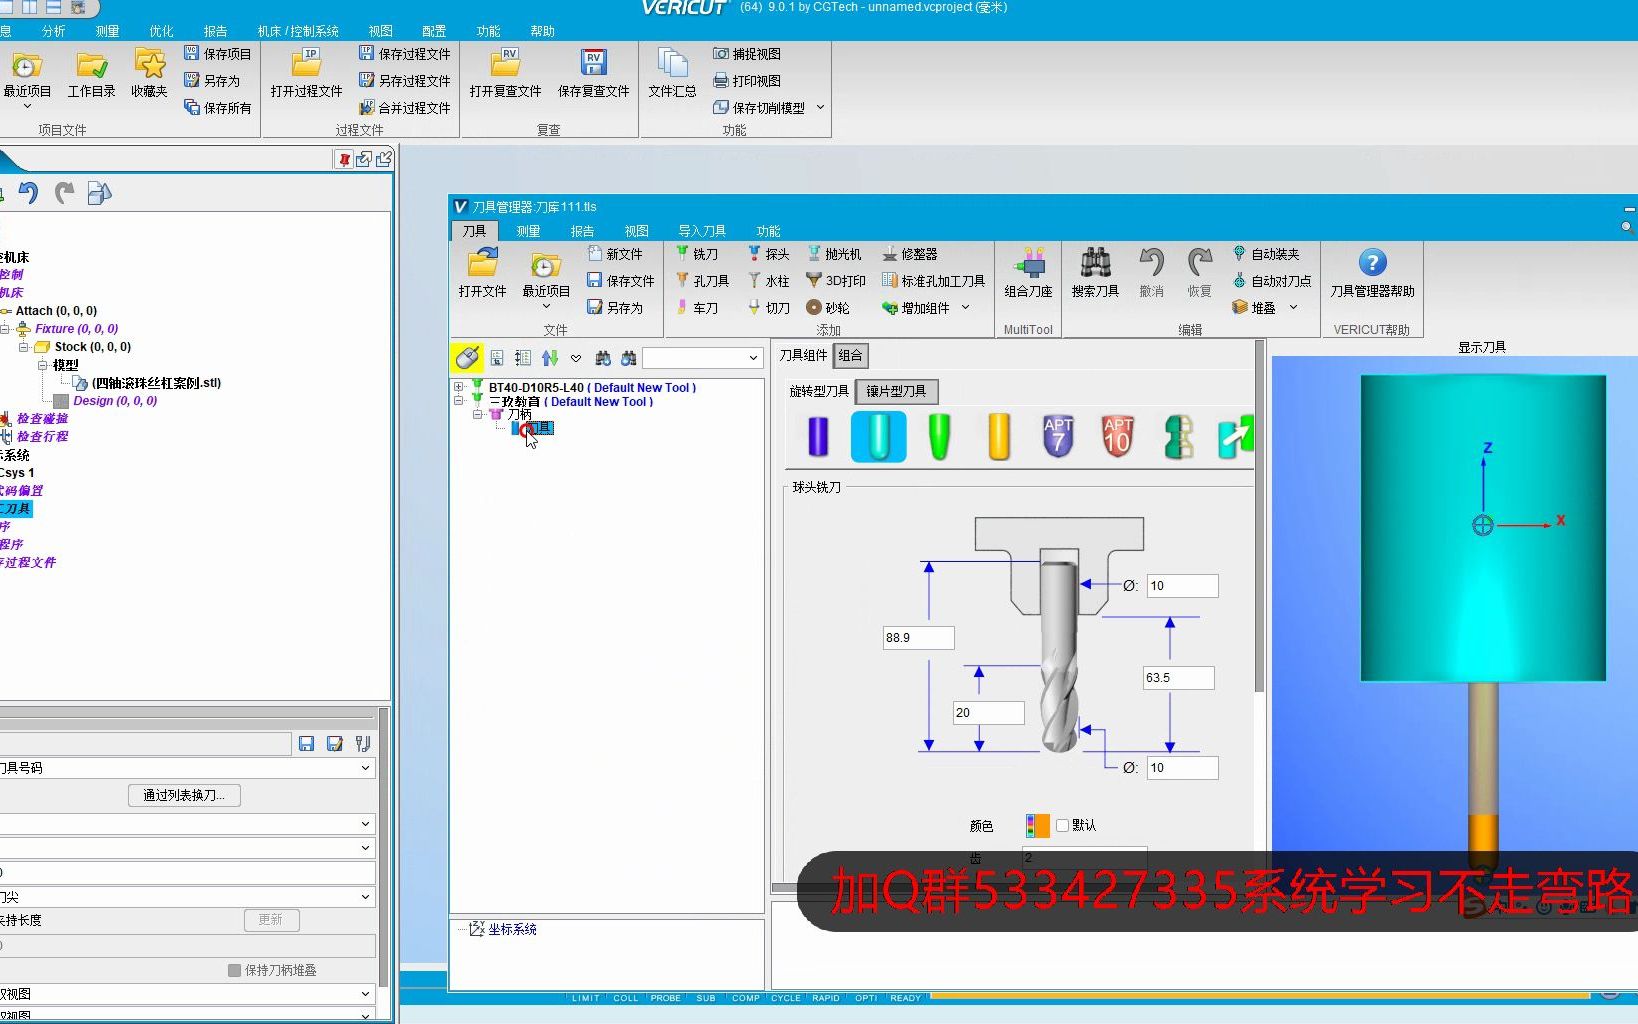Add a 3D print (3D打印) tool
Image resolution: width=1638 pixels, height=1024 pixels.
point(836,281)
